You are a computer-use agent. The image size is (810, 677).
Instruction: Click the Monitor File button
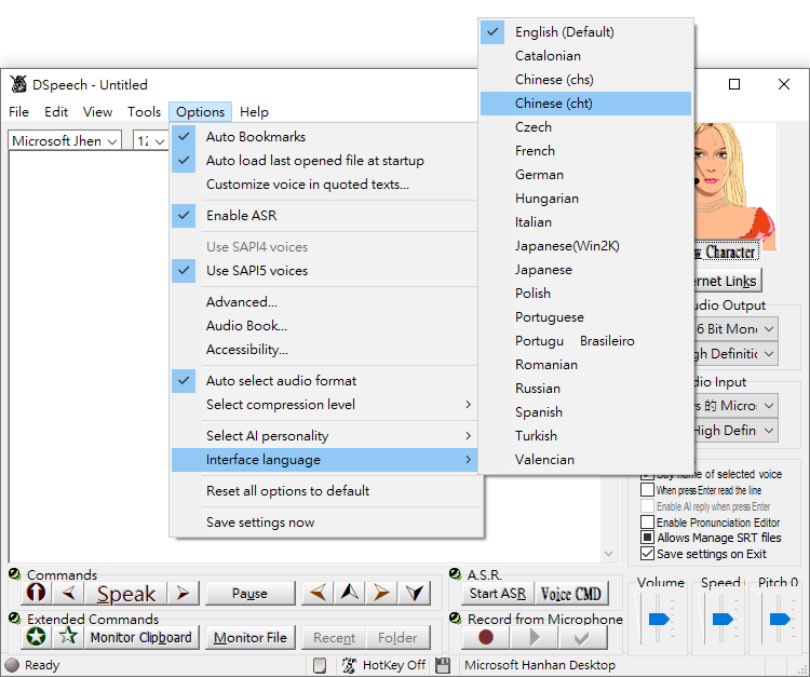(250, 638)
